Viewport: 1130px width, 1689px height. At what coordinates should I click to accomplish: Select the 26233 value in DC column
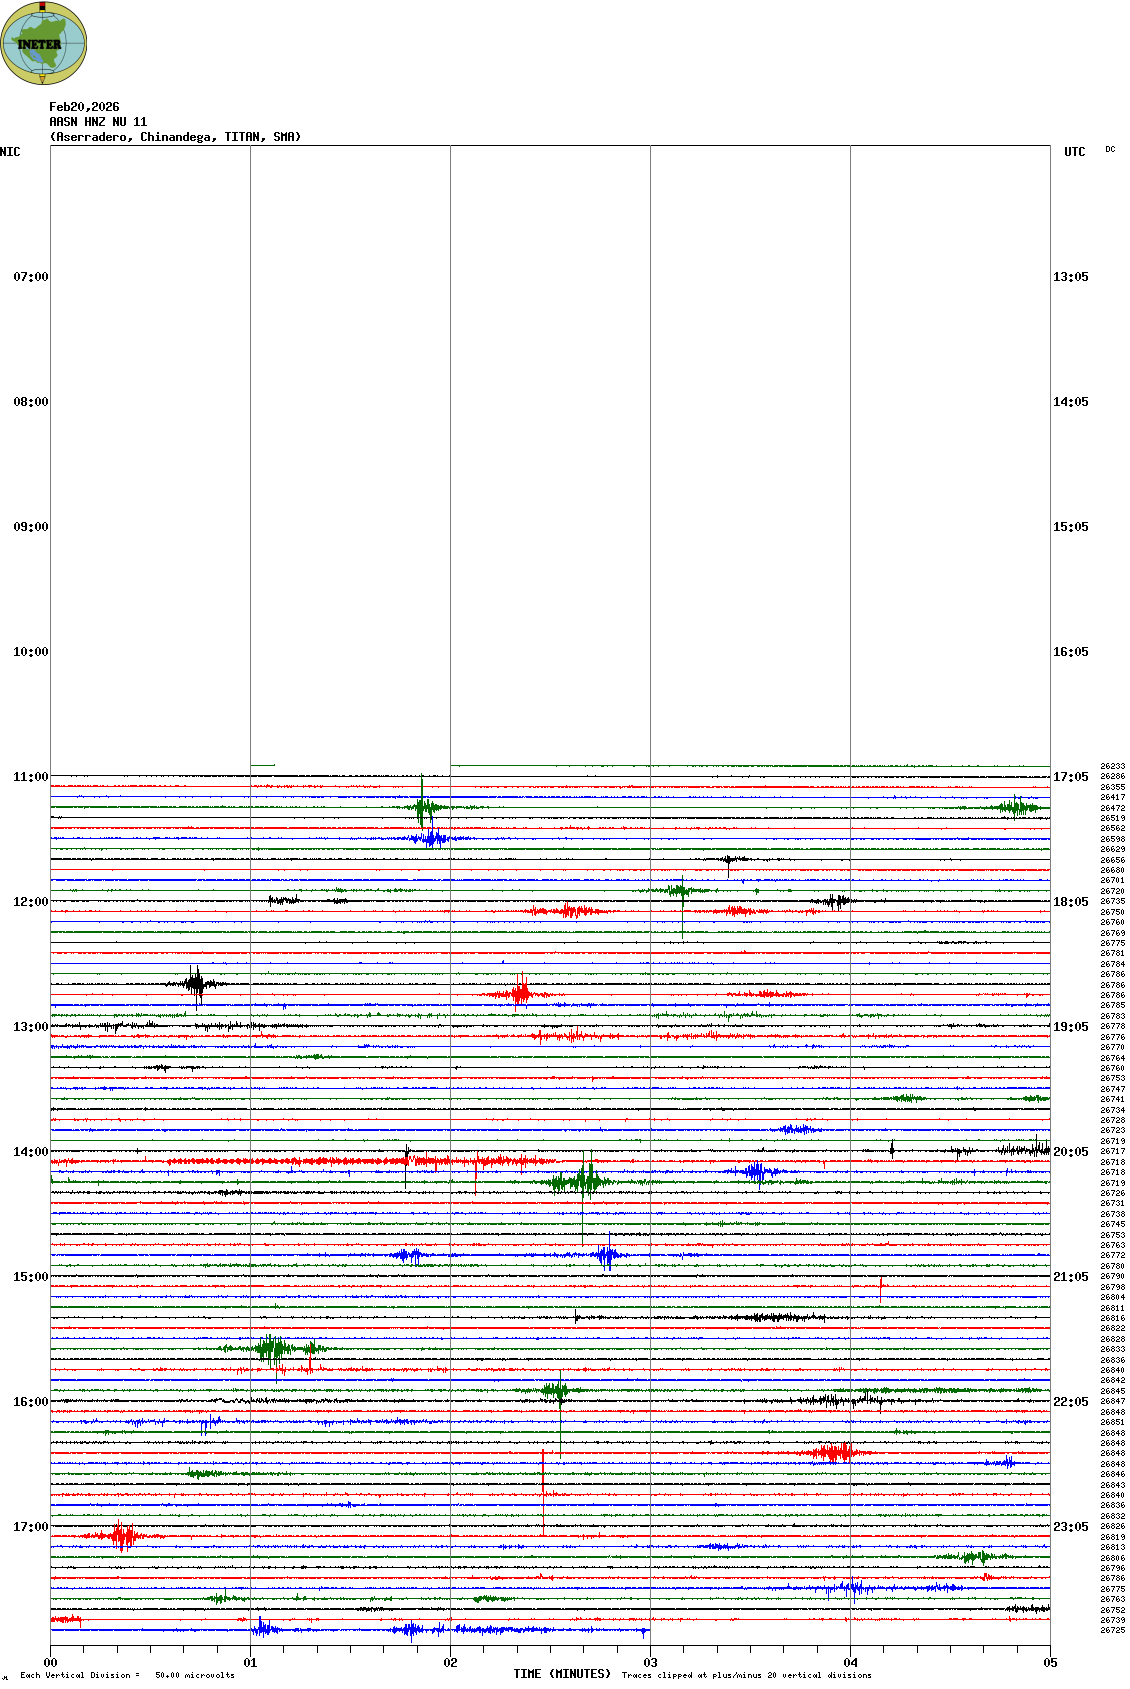pos(1112,766)
